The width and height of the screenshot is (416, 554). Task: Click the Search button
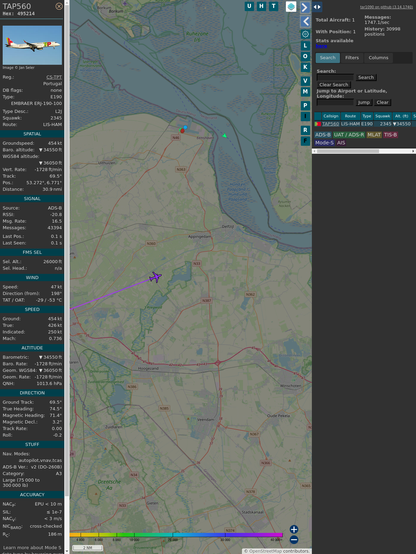[366, 77]
